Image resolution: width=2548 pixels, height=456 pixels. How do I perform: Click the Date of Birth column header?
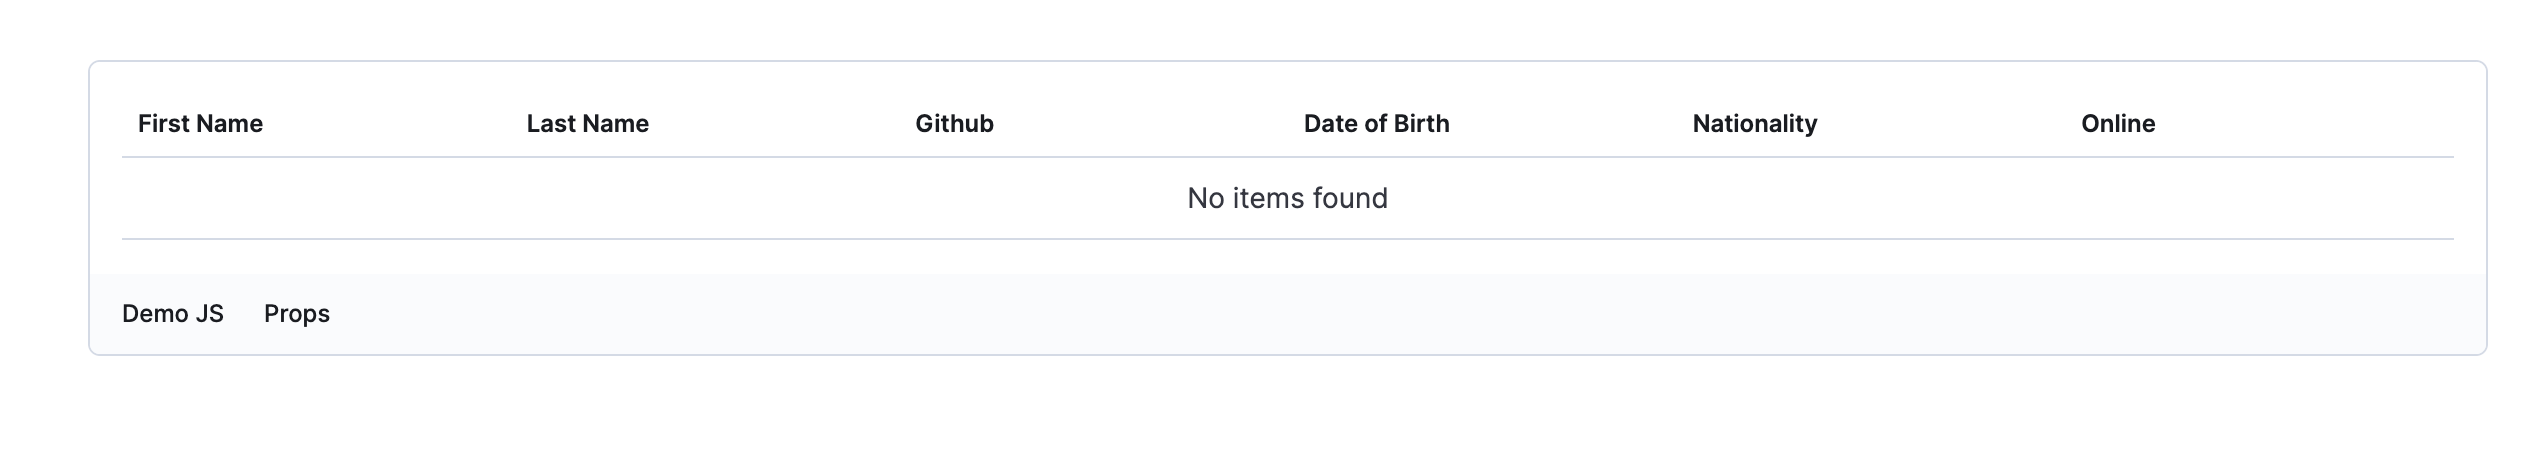click(1376, 124)
